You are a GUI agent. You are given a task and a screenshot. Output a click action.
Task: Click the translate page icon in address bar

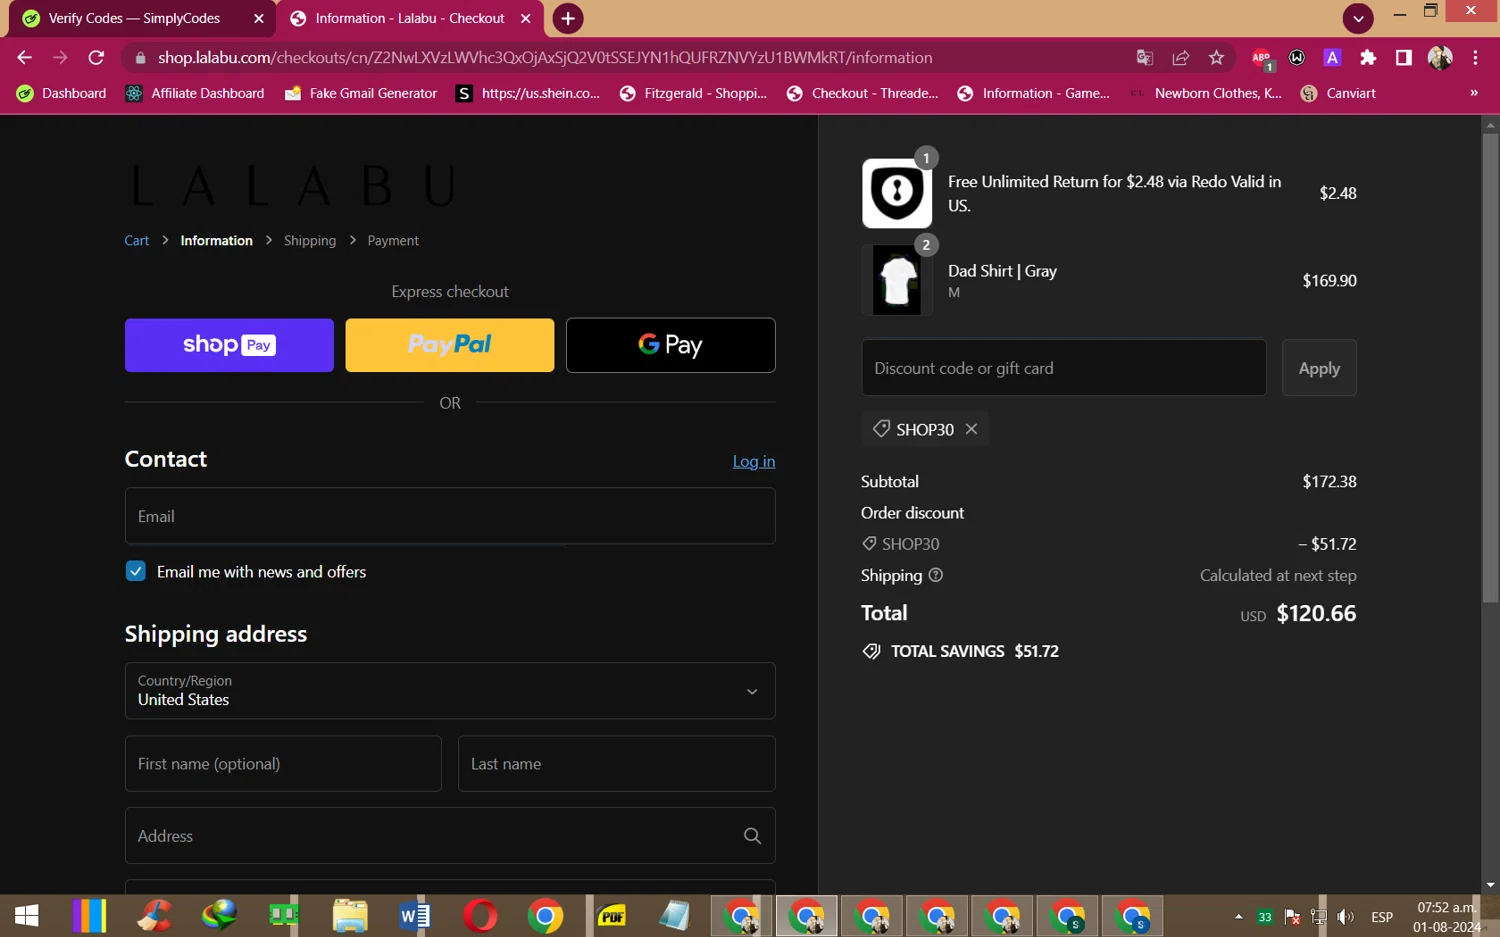point(1145,58)
